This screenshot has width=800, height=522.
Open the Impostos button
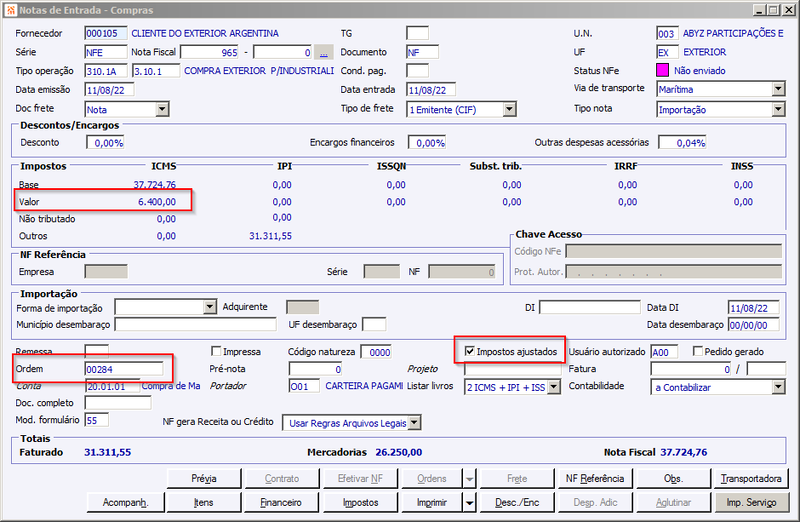click(x=361, y=503)
